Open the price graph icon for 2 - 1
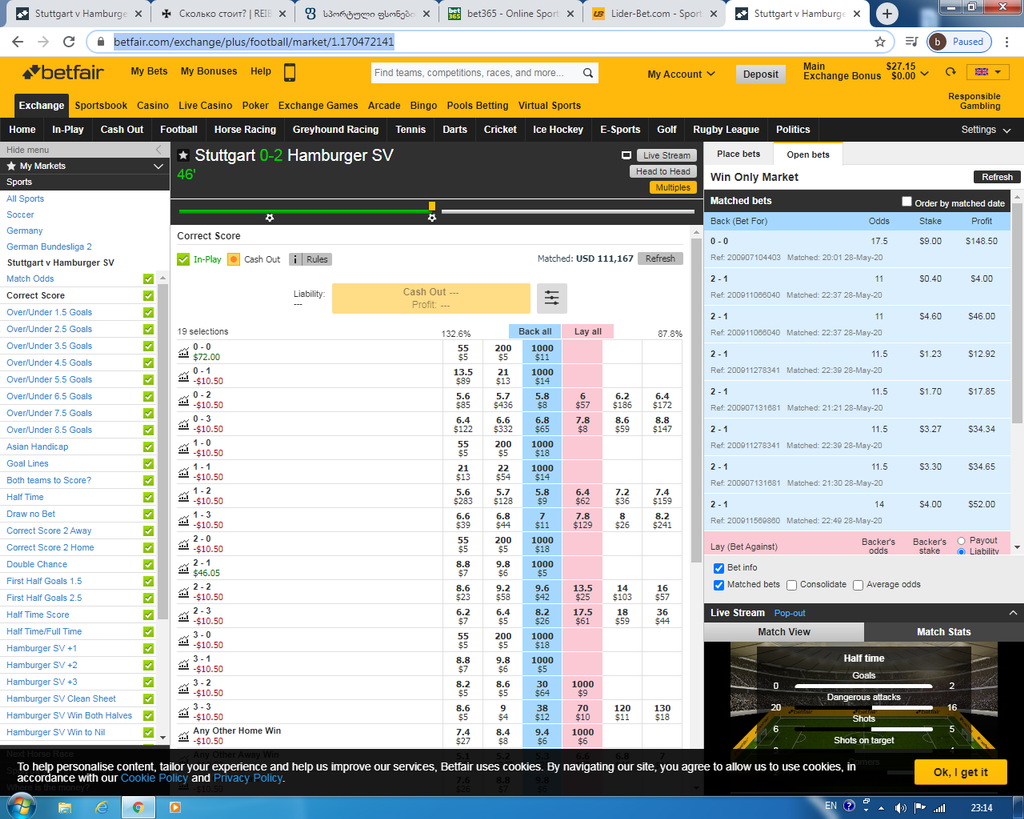Screen dimensions: 1024x819 (184, 568)
